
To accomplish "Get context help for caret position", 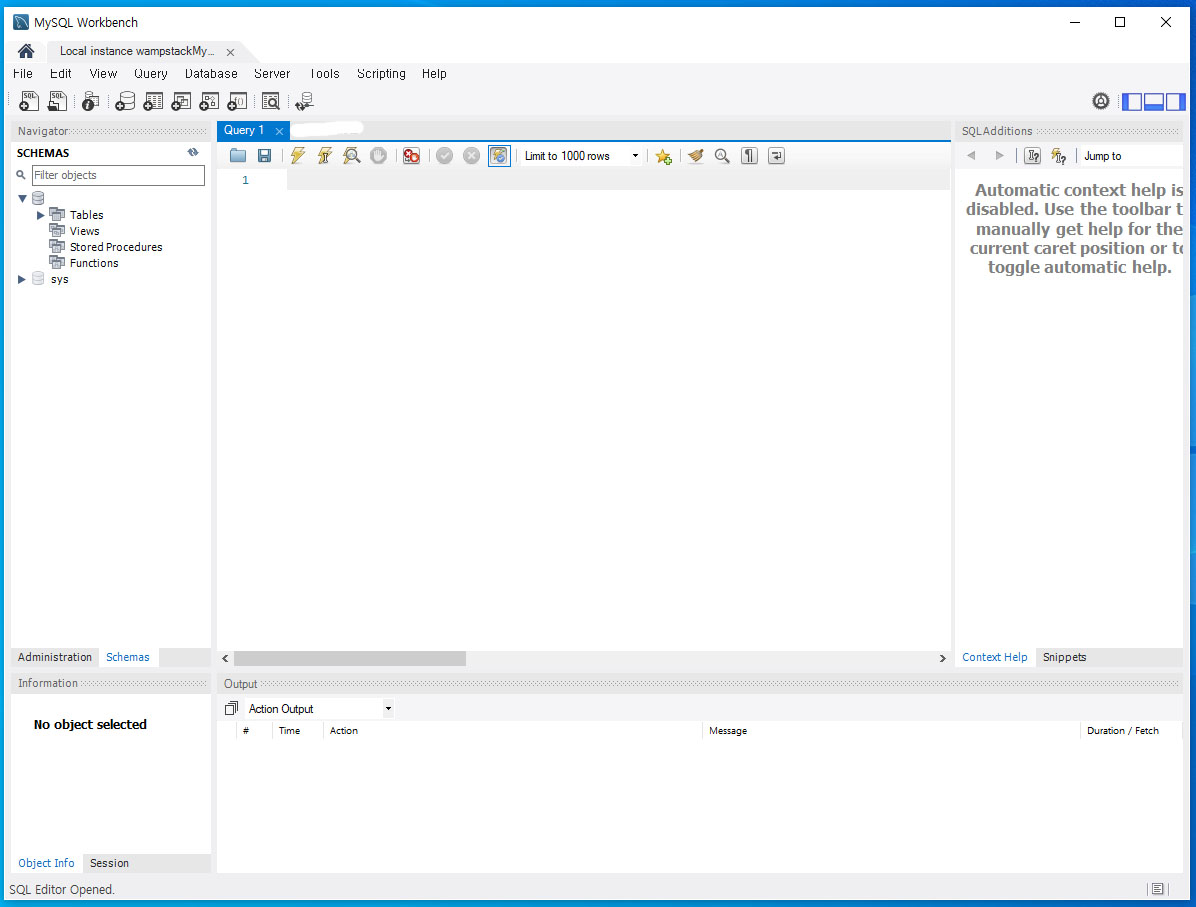I will click(x=1033, y=156).
